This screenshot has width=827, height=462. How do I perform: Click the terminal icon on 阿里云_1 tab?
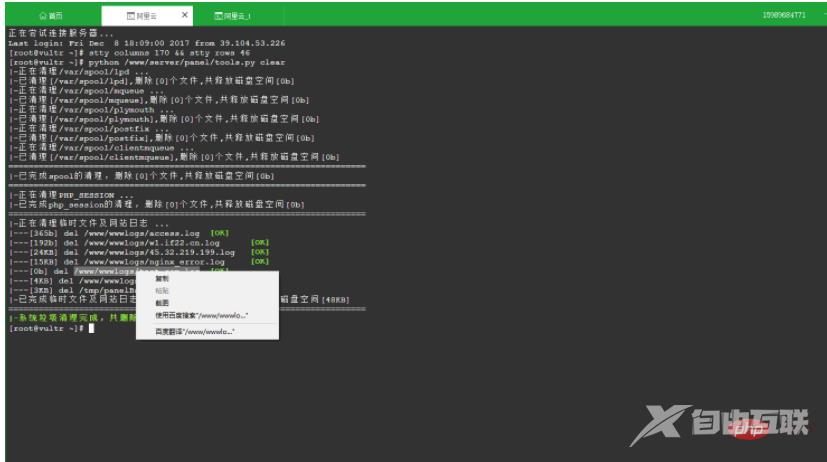pos(219,16)
